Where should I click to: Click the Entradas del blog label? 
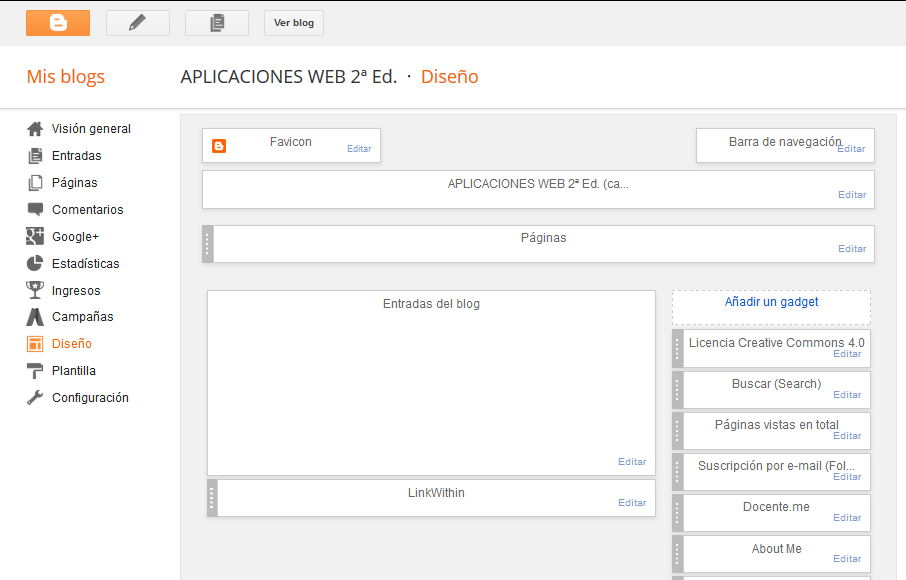(x=431, y=304)
